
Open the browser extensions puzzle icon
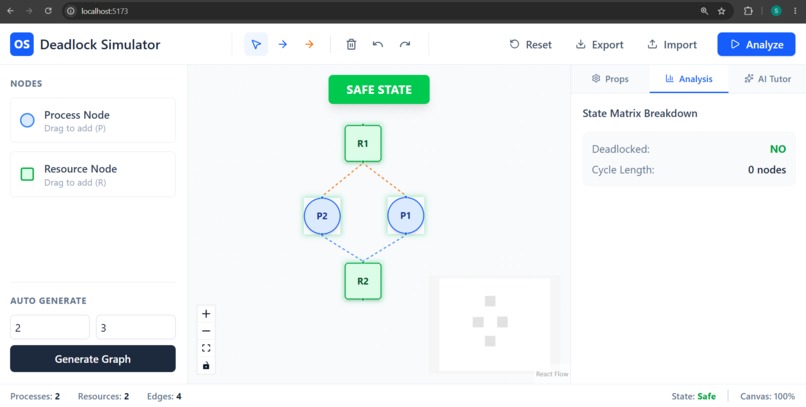coord(748,11)
